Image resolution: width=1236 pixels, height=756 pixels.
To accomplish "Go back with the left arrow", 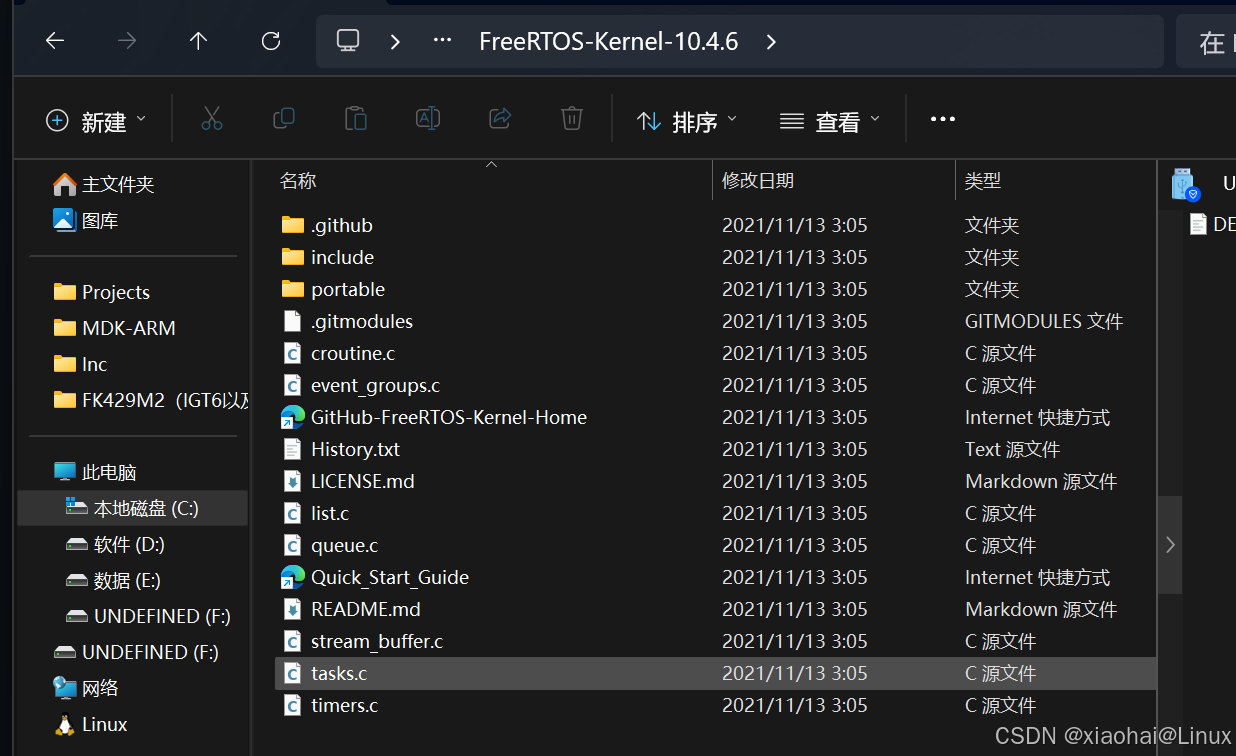I will pyautogui.click(x=55, y=41).
